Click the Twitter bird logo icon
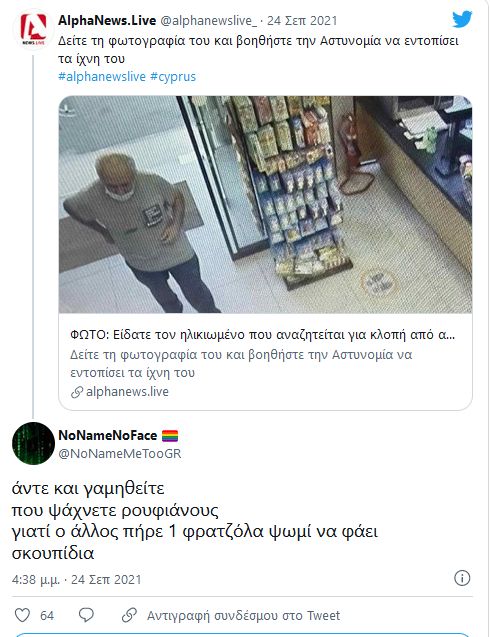490x637 pixels. coord(462,19)
